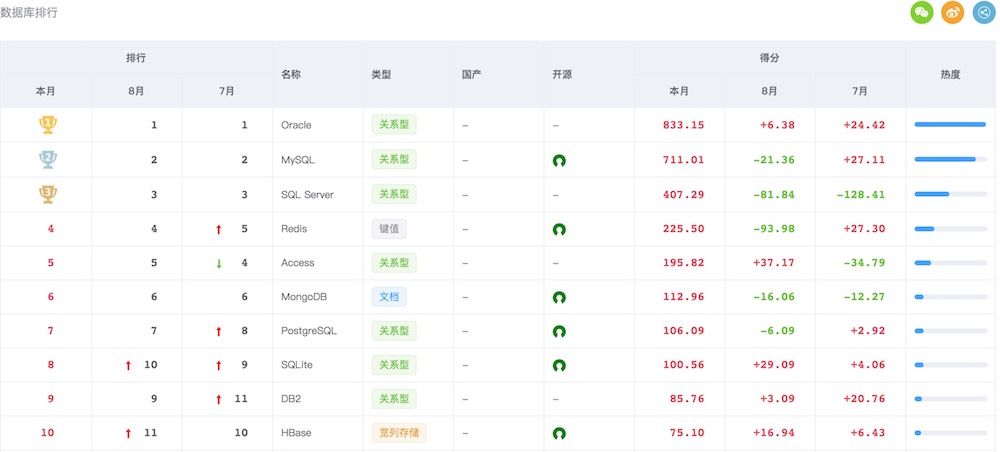Click the red up arrow in DB2 row
The image size is (1000, 452).
click(219, 400)
